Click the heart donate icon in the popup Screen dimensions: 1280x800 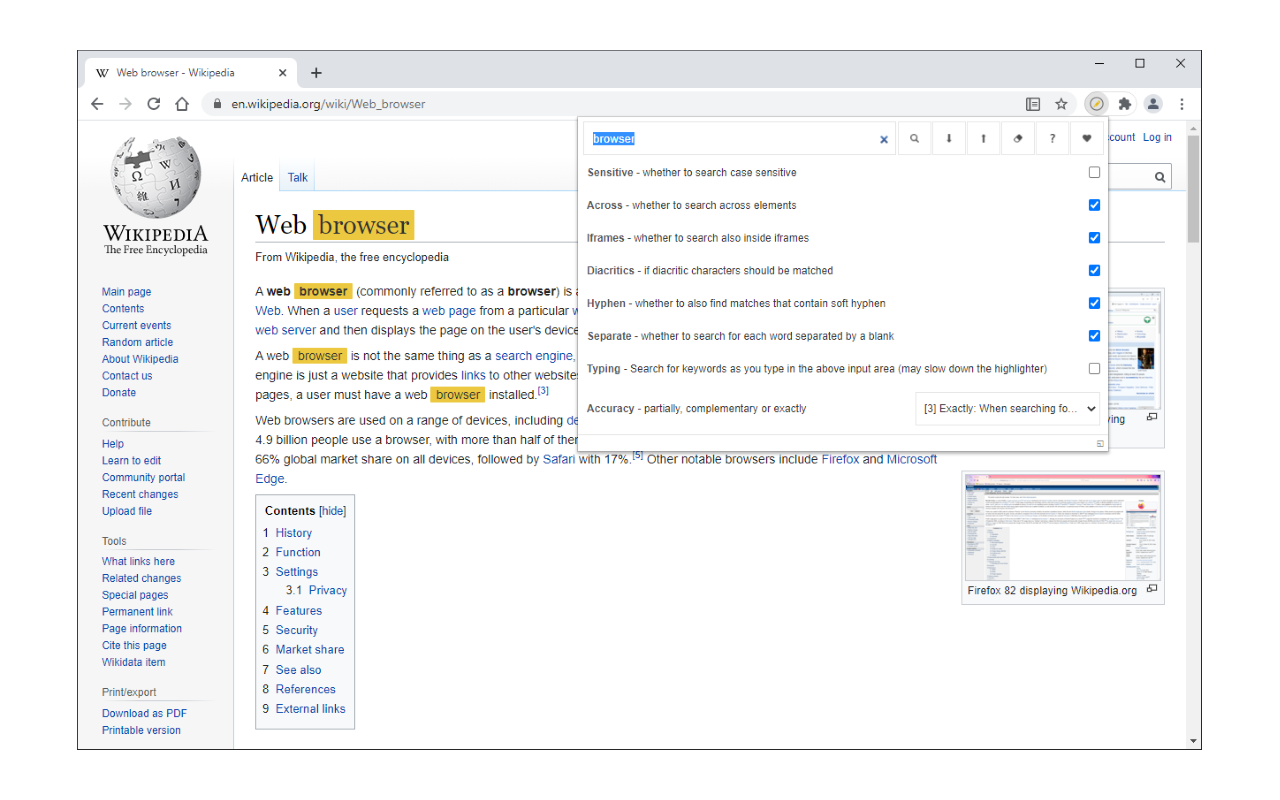[x=1086, y=138]
